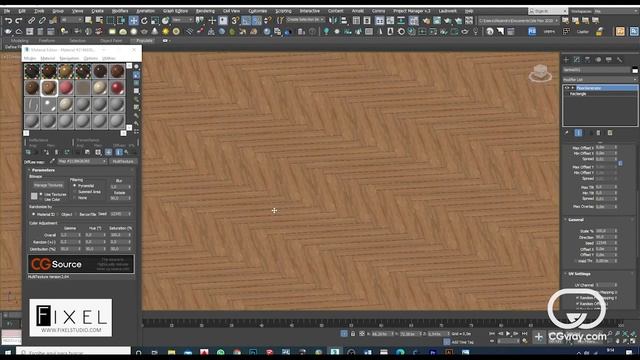
Task: Open the Modify tab in command panel
Action: (577, 60)
